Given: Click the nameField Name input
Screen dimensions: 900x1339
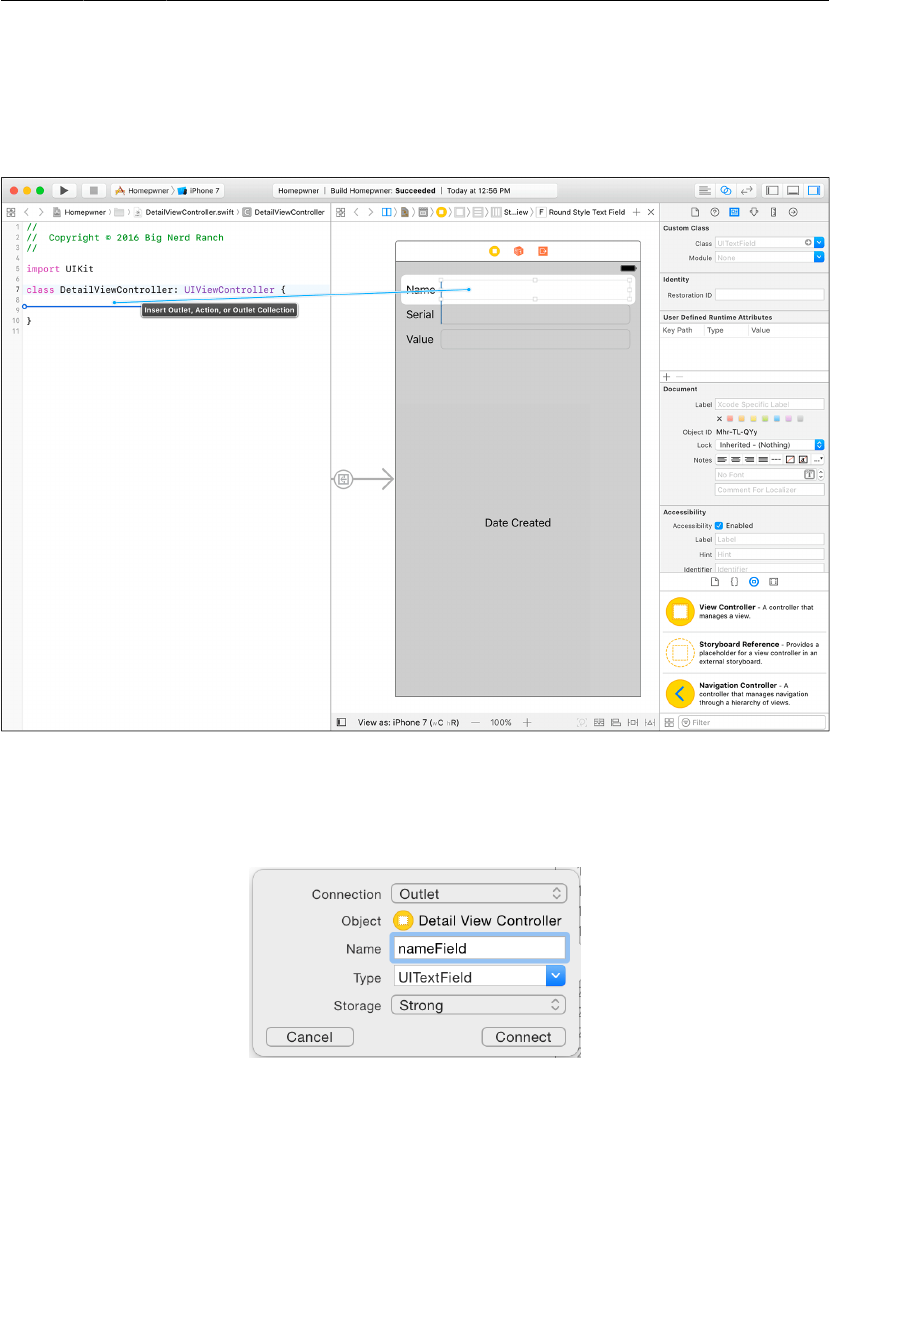Looking at the screenshot, I should click(480, 948).
